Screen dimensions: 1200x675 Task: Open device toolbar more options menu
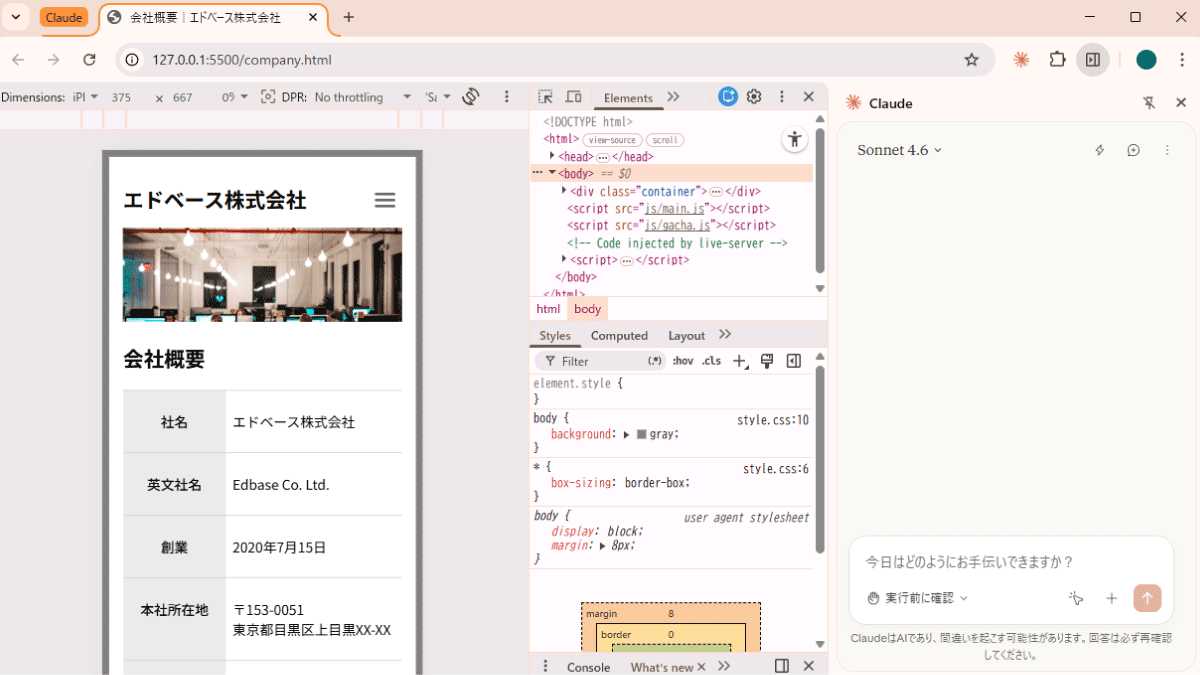(507, 97)
